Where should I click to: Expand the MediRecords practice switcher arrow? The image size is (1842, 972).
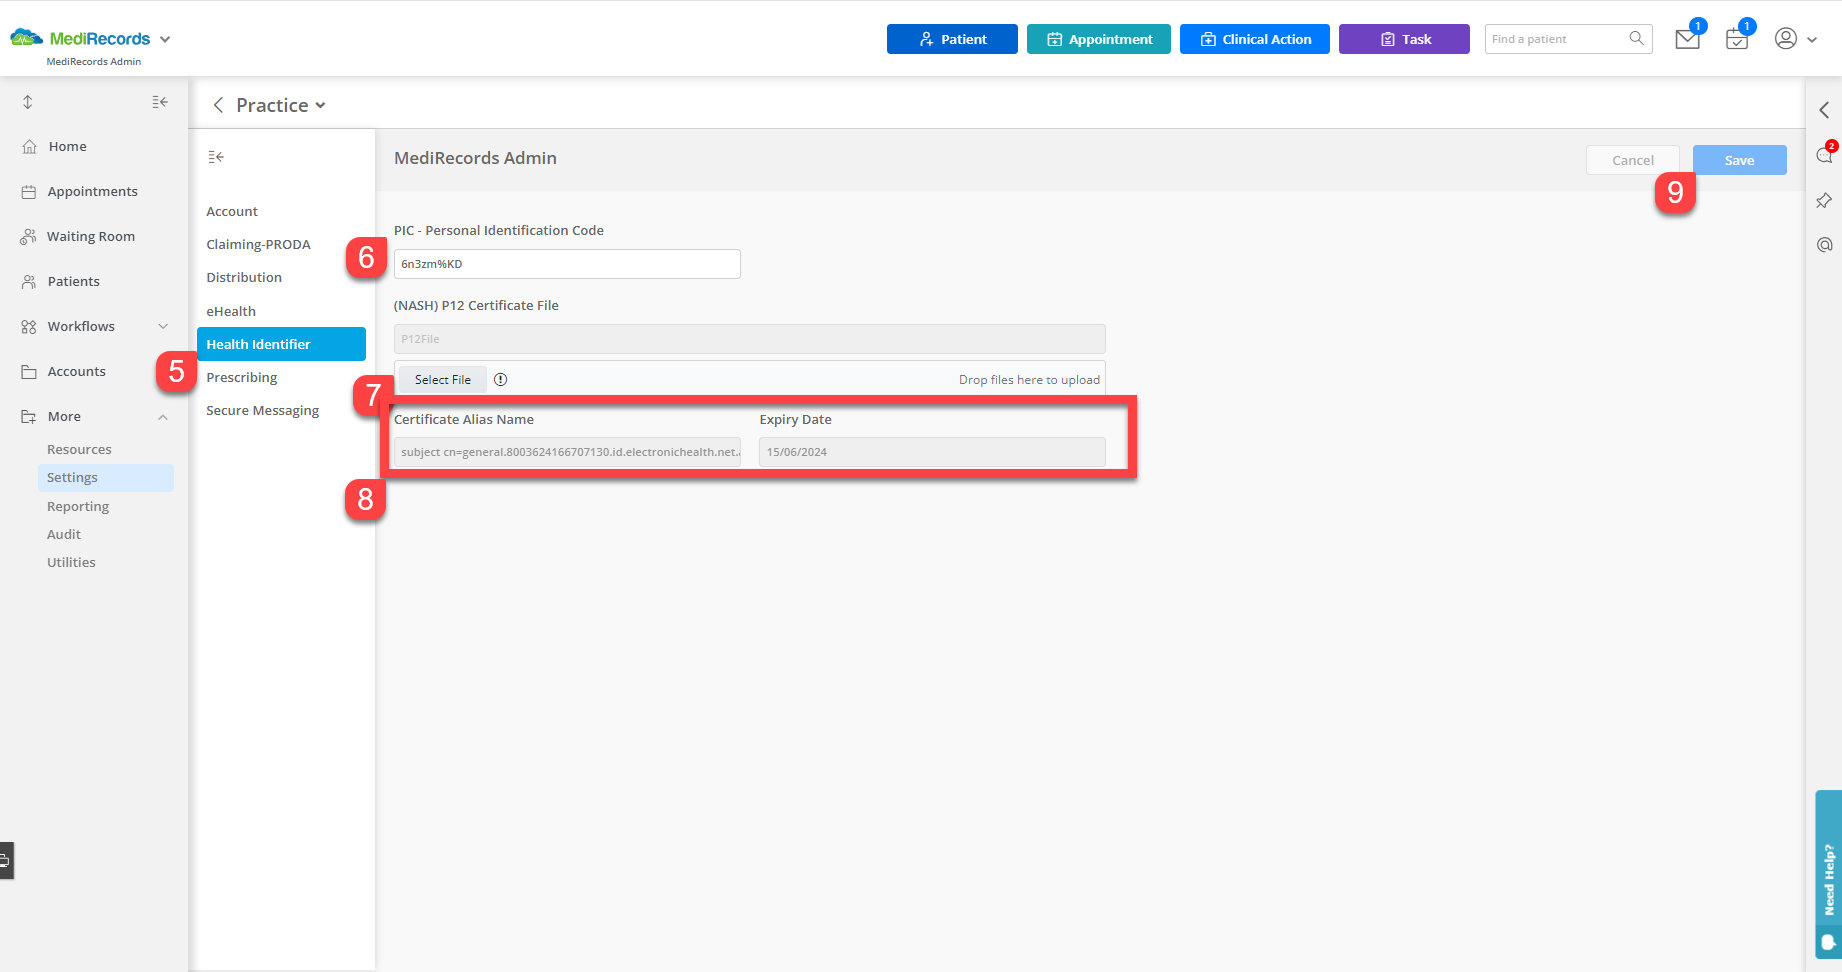point(165,39)
